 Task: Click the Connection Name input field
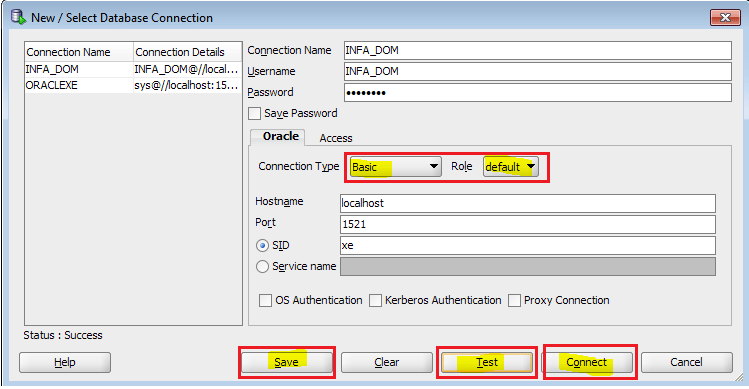pyautogui.click(x=537, y=50)
